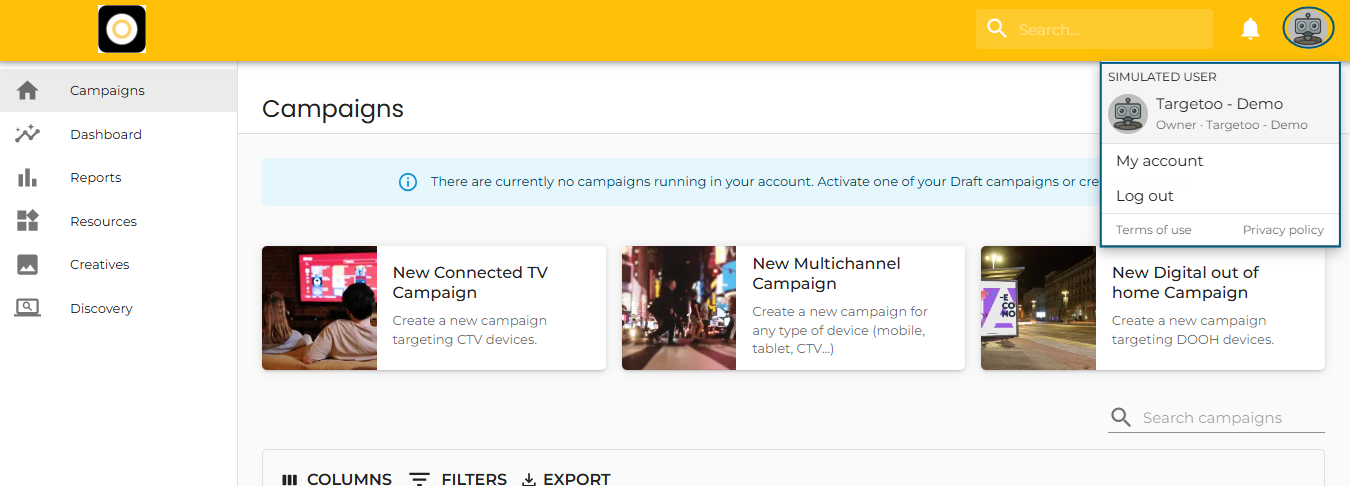This screenshot has width=1350, height=486.
Task: Open the Resources widgets icon
Action: (28, 221)
